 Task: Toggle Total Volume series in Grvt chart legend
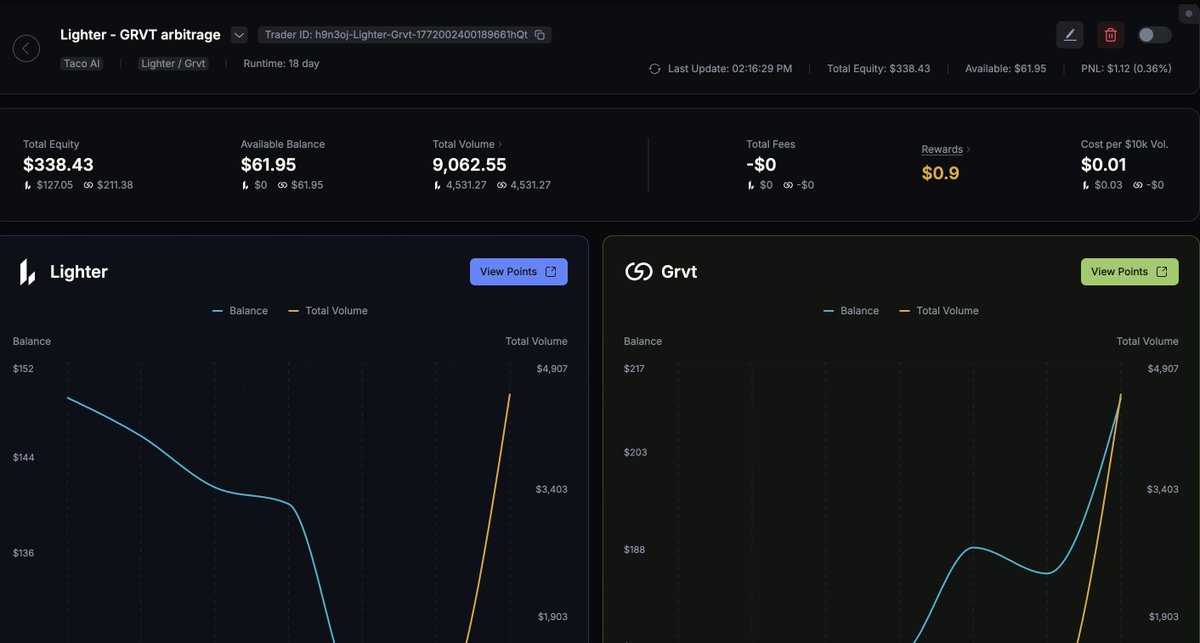939,311
